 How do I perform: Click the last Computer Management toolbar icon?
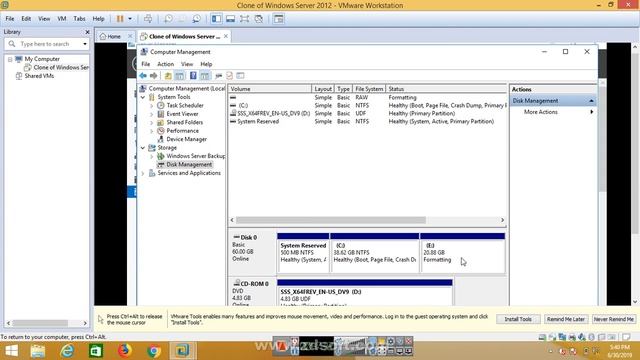tap(240, 76)
